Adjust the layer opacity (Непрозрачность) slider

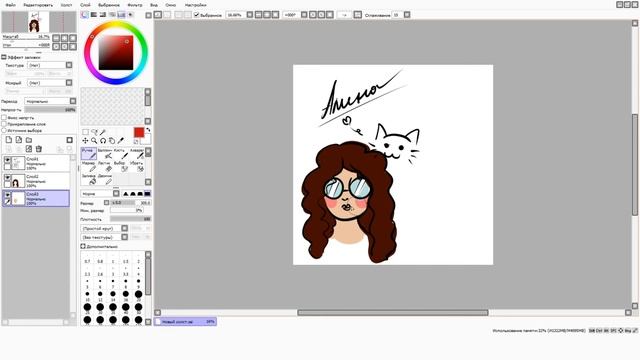[50, 110]
